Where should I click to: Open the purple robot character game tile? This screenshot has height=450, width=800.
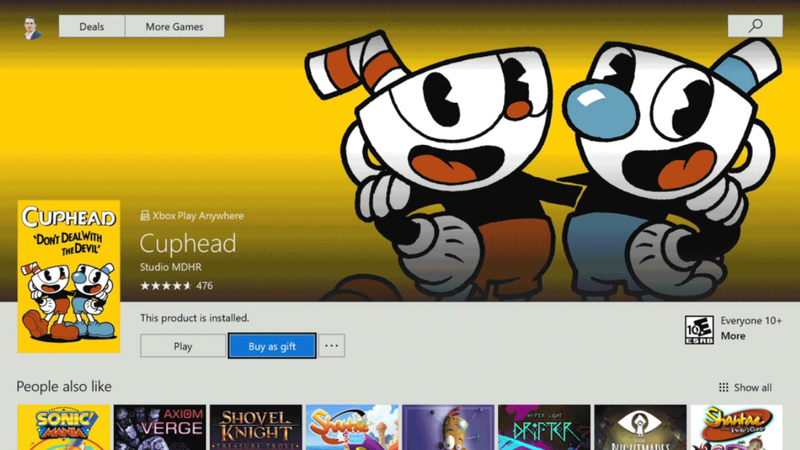coord(448,428)
